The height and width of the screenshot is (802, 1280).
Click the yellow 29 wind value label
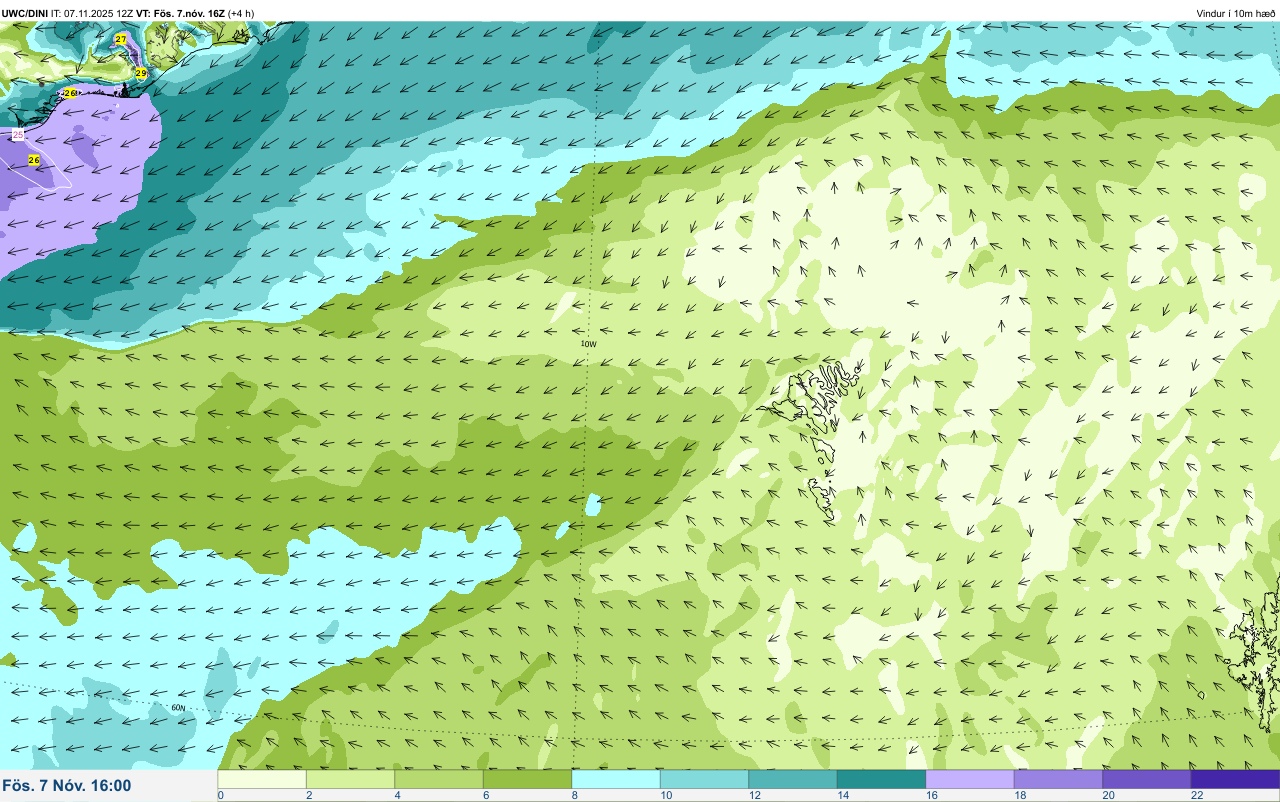pos(141,74)
